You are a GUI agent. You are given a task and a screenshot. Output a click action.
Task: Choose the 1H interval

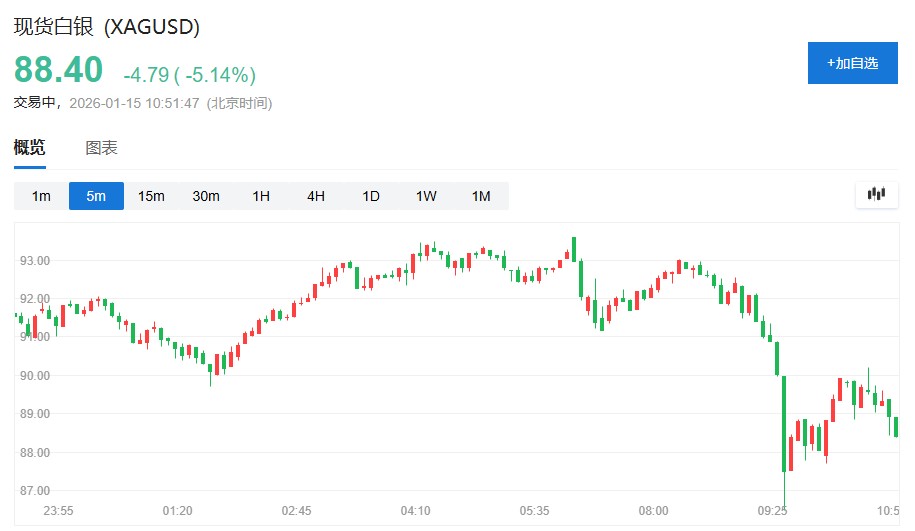(261, 196)
